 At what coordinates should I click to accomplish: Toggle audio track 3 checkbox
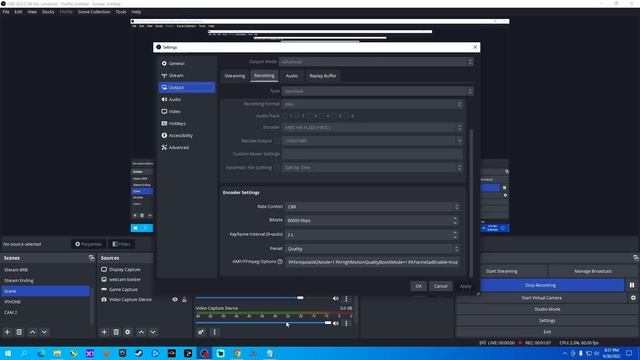click(x=309, y=116)
